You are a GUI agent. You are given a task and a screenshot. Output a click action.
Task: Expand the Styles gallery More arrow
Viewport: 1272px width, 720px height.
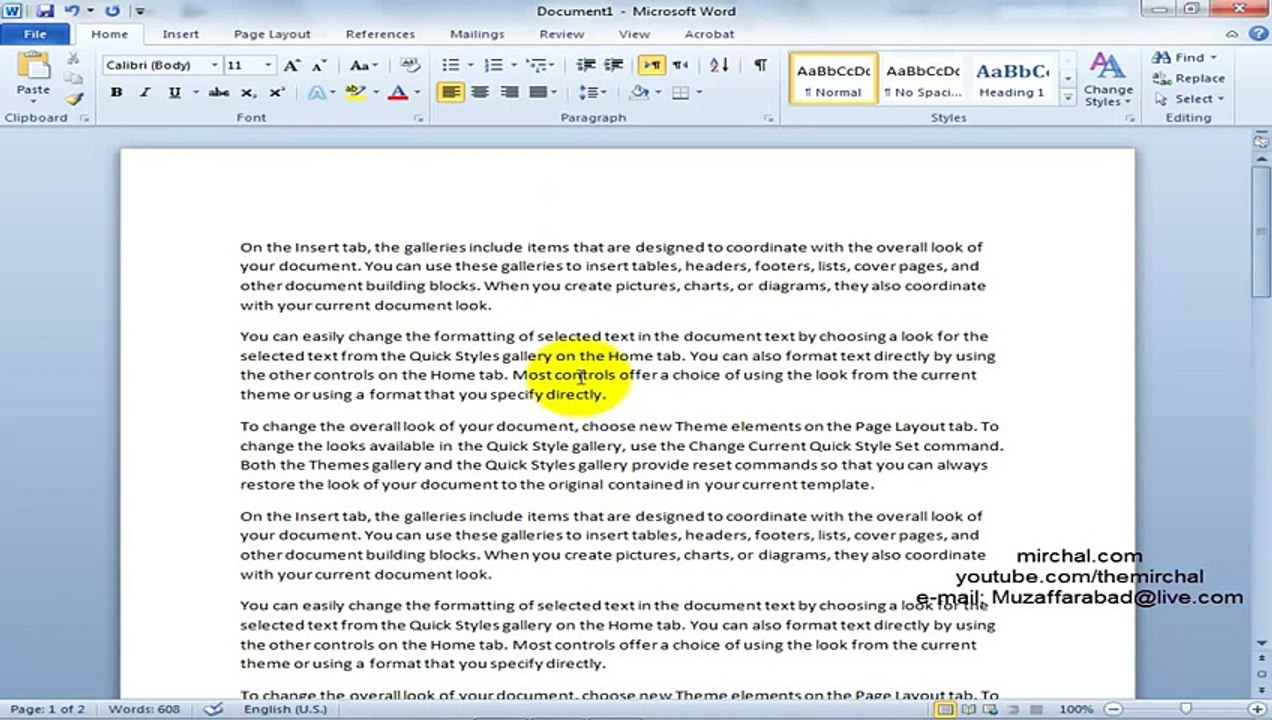pyautogui.click(x=1068, y=98)
